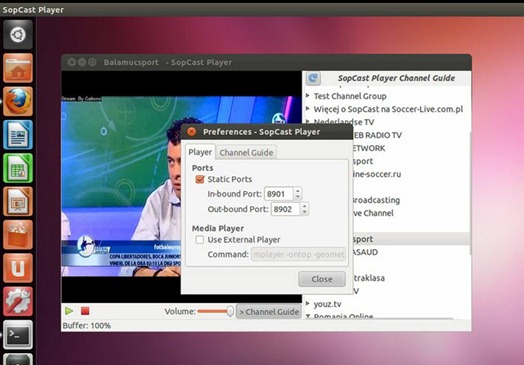Expand the Nederlandse TV group
The height and width of the screenshot is (365, 524).
pyautogui.click(x=308, y=120)
